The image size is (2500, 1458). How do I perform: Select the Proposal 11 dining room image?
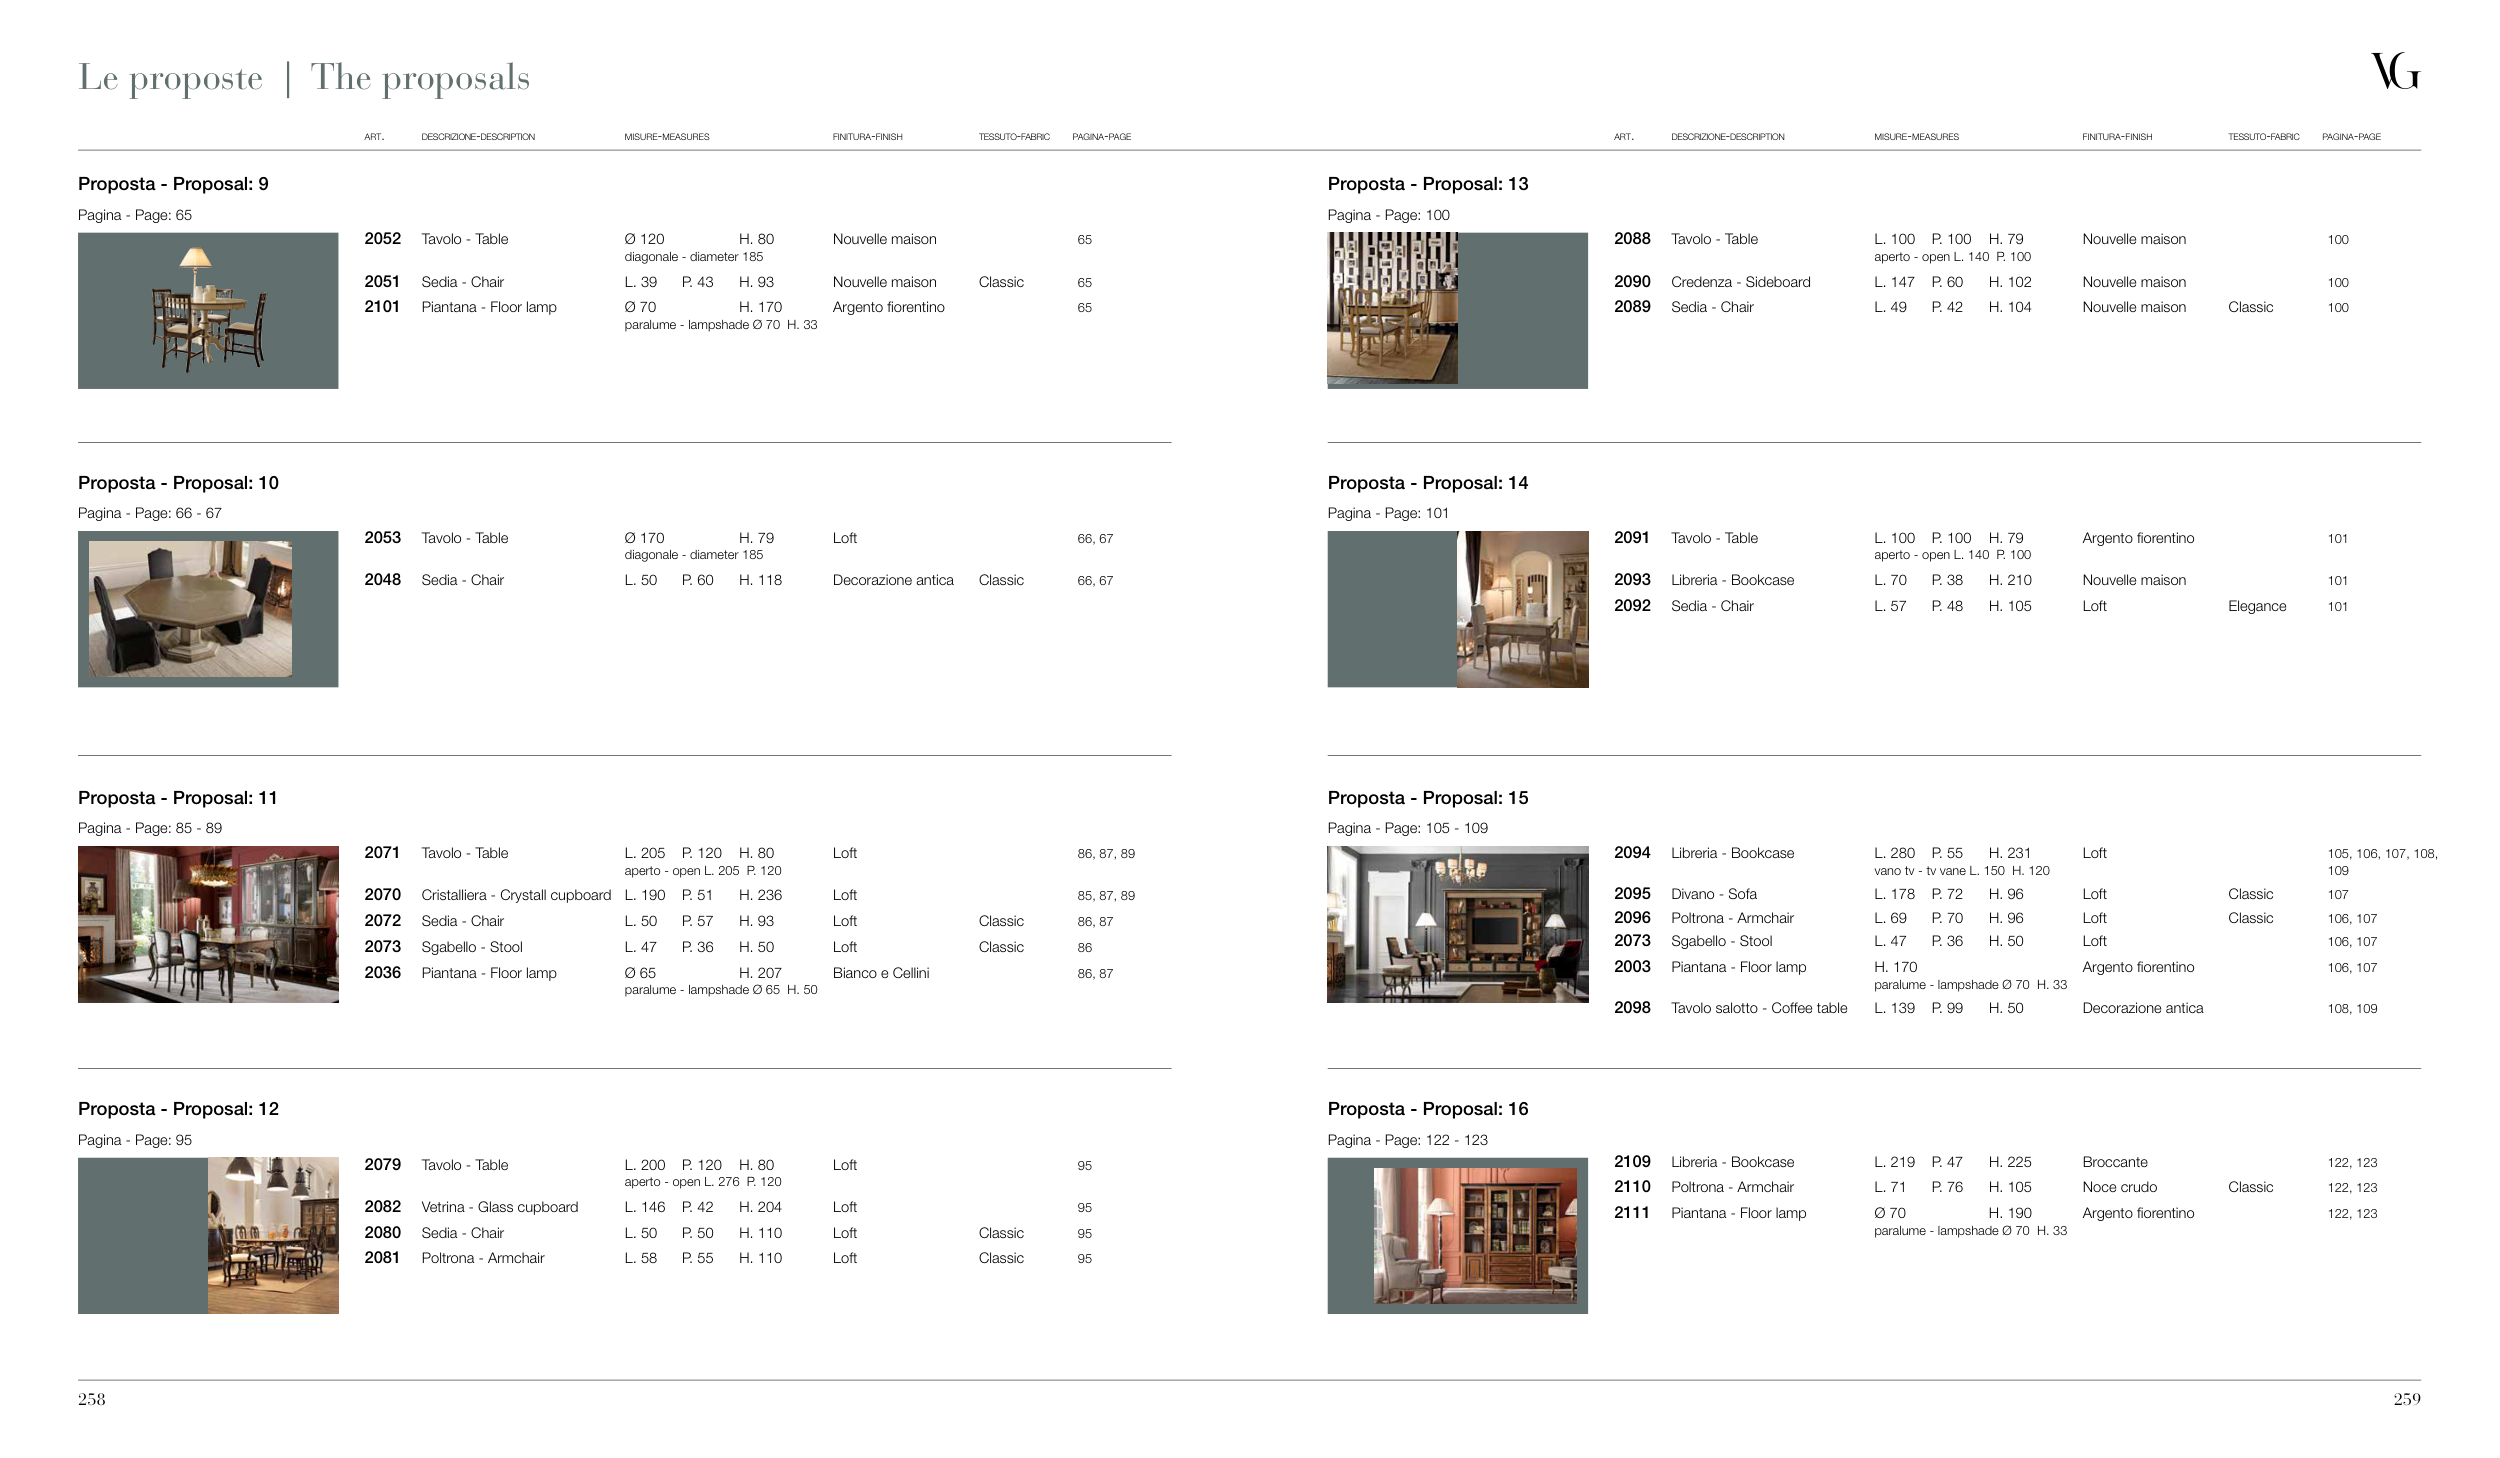pyautogui.click(x=208, y=924)
